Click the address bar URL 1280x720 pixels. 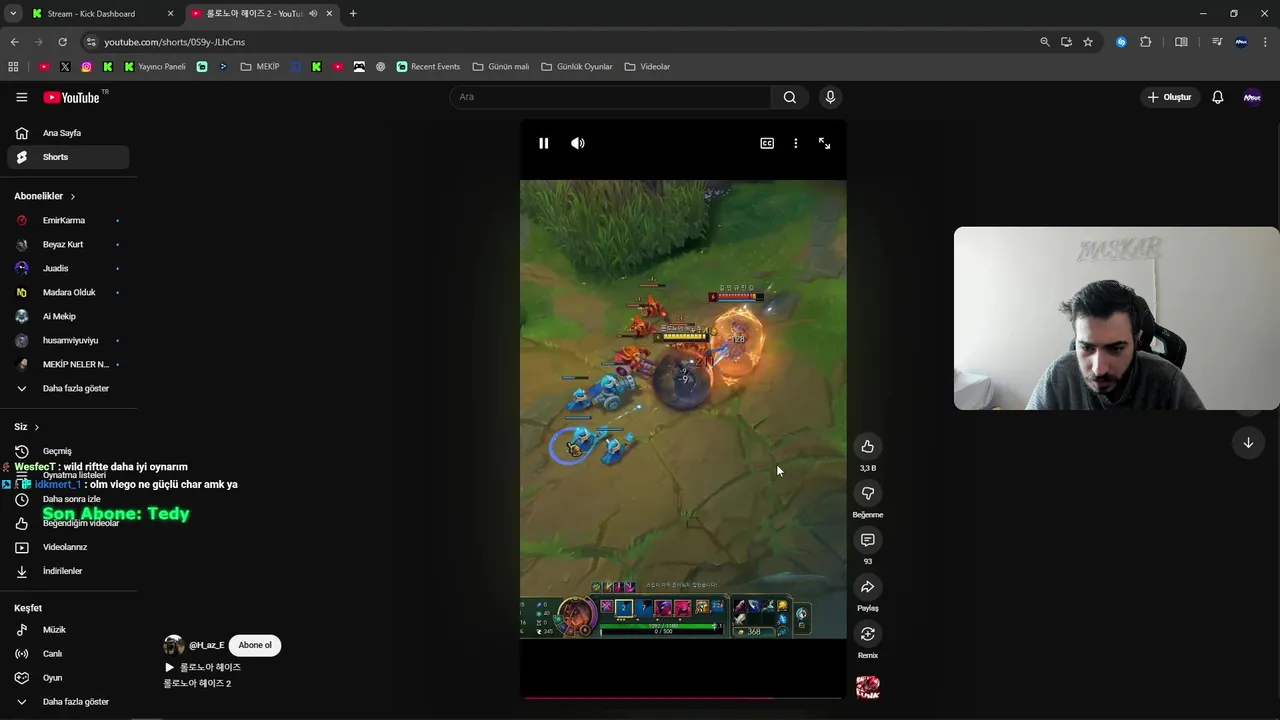[175, 42]
